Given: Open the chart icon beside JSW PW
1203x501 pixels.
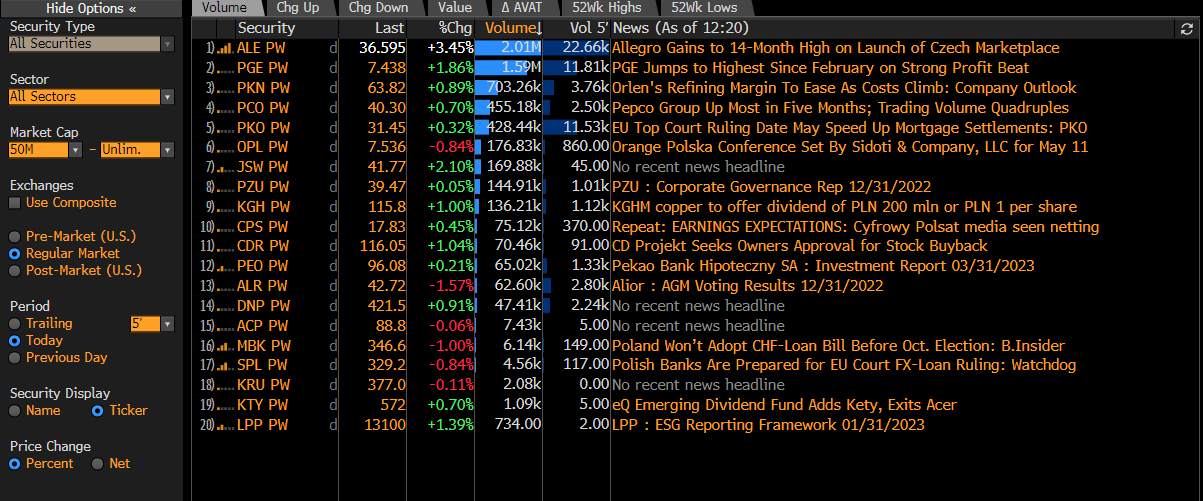Looking at the screenshot, I should (x=225, y=167).
